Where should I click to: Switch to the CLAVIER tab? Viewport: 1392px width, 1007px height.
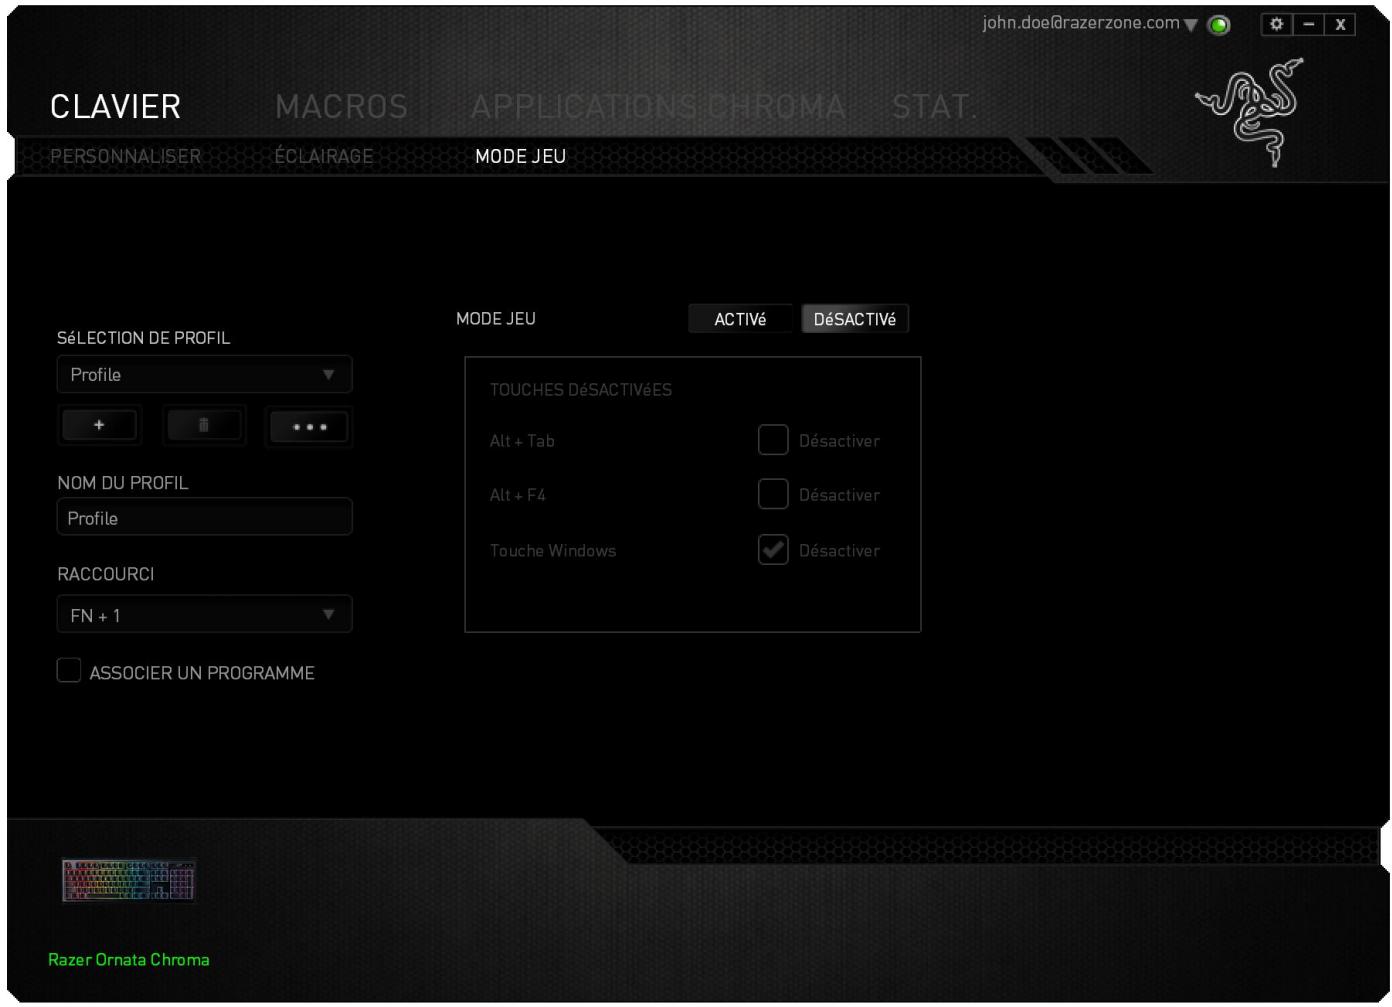click(116, 106)
